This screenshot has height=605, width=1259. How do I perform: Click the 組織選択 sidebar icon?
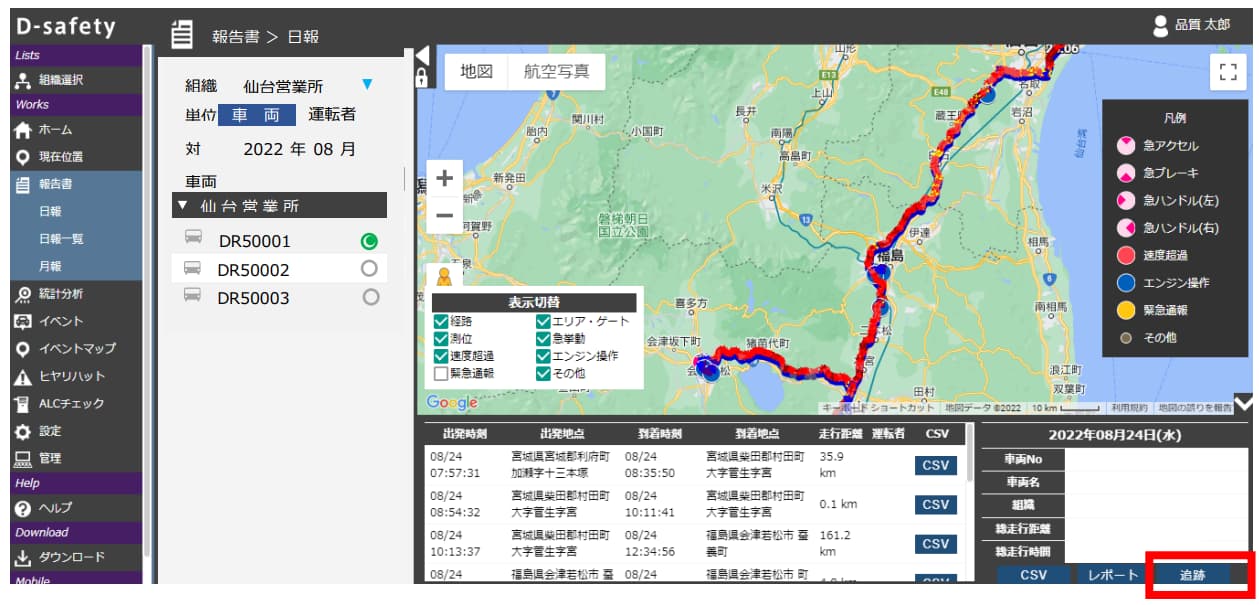pos(23,81)
